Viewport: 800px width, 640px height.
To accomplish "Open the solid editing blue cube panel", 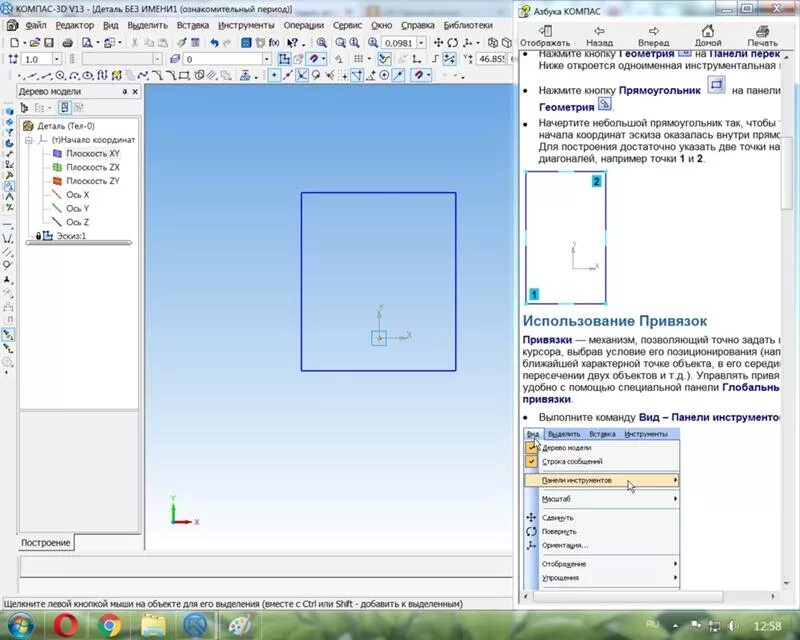I will pyautogui.click(x=9, y=111).
